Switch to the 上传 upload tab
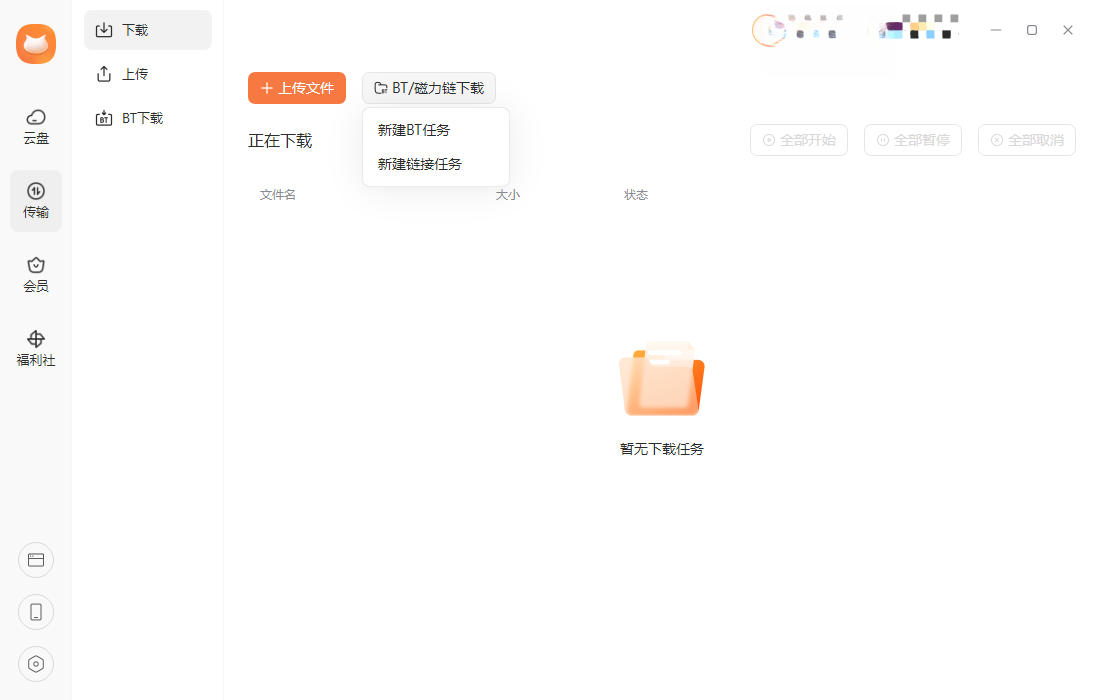 click(148, 74)
